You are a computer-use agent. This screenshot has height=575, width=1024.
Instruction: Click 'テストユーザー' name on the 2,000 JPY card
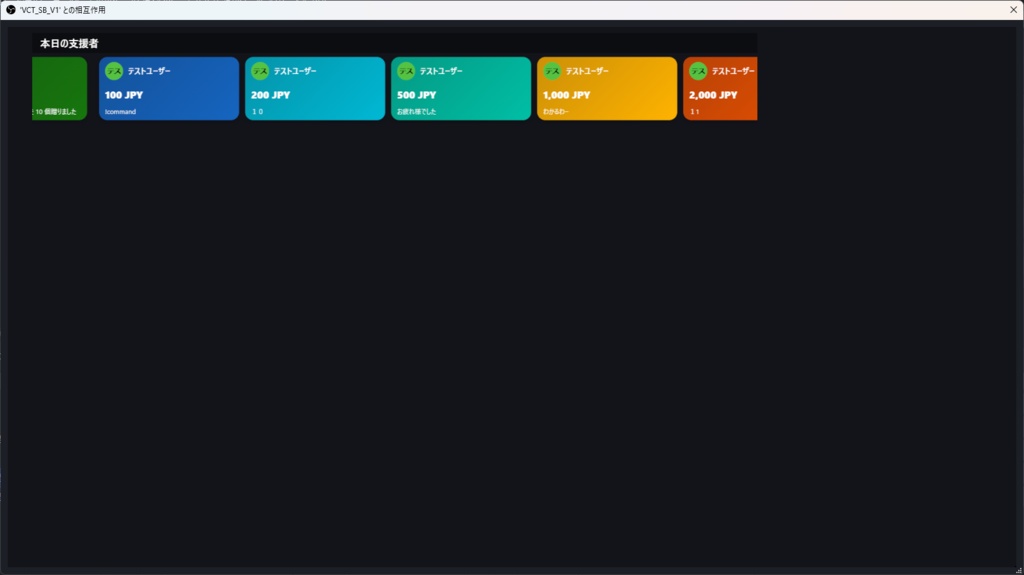coord(733,71)
